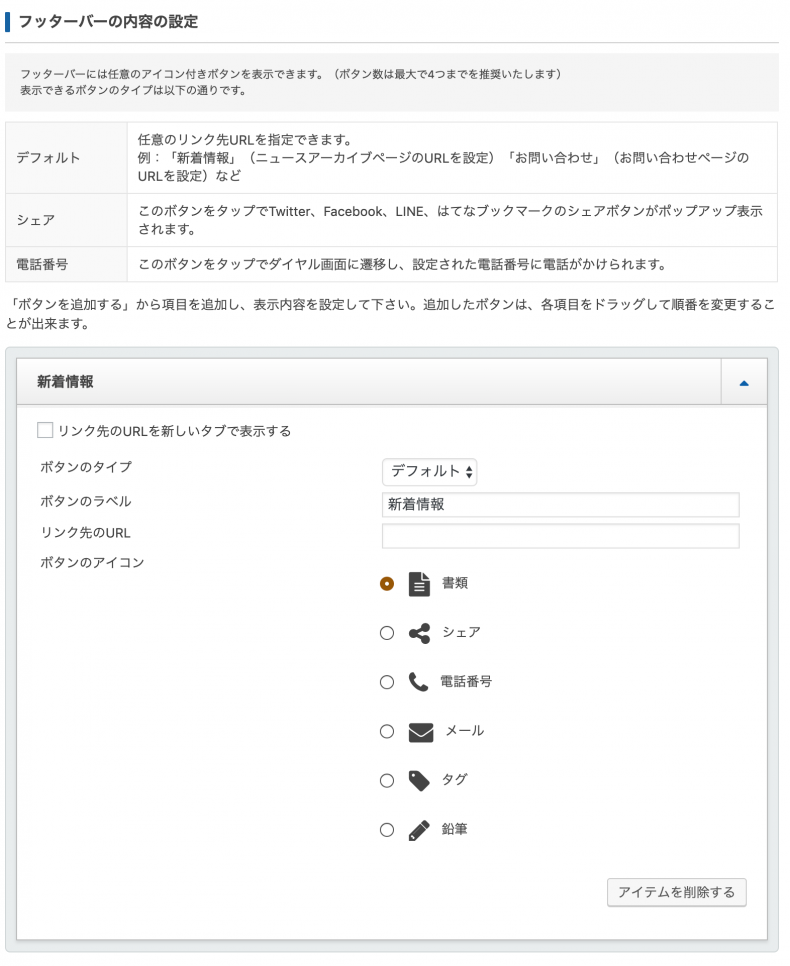The image size is (790, 966).
Task: Pick the メール radio button
Action: click(387, 732)
